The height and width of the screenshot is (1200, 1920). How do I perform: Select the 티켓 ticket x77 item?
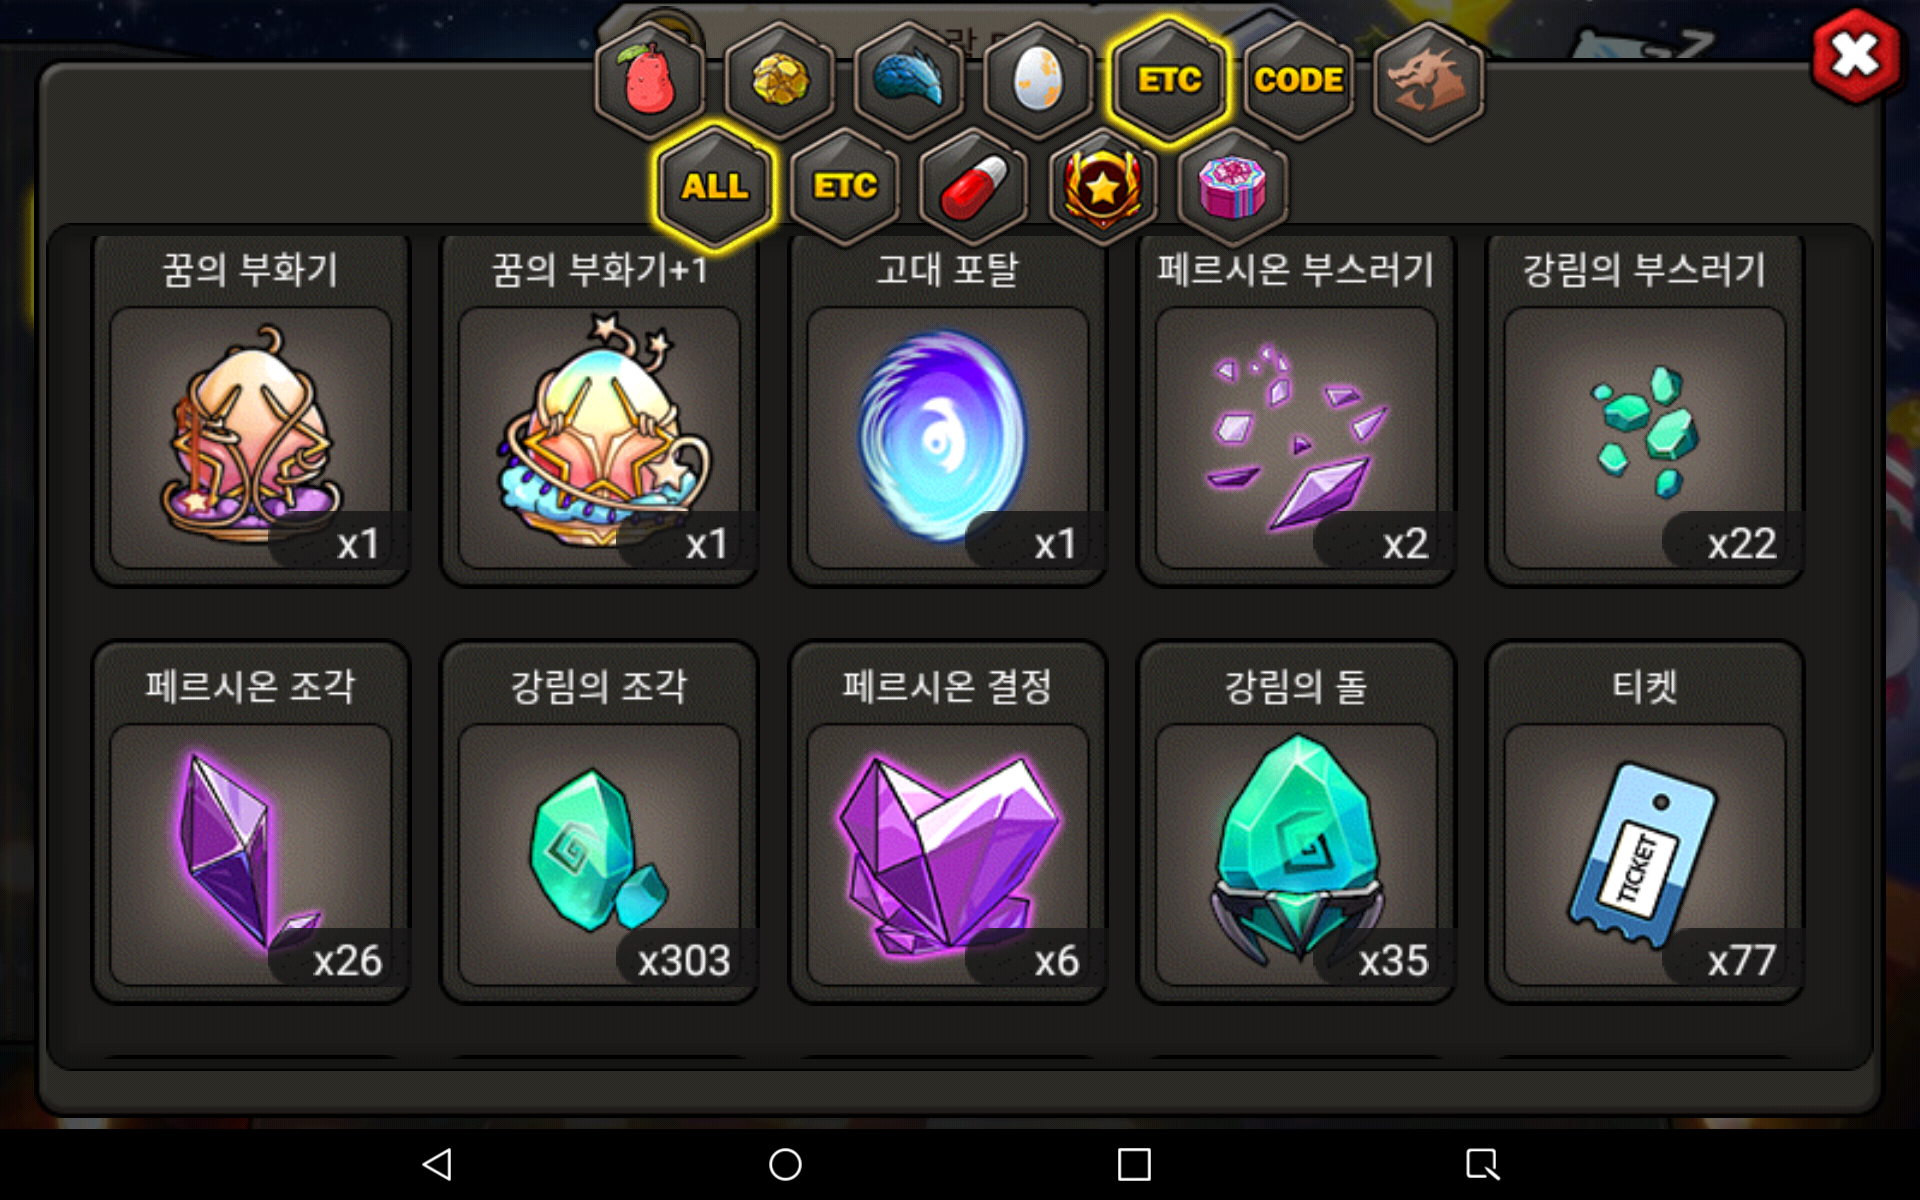point(1645,822)
